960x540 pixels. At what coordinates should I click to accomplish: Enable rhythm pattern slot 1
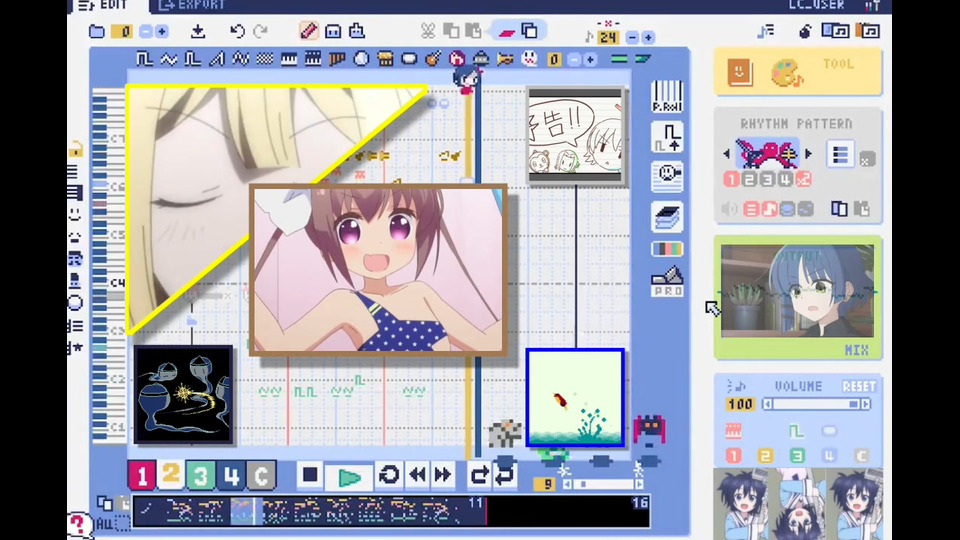click(x=731, y=179)
